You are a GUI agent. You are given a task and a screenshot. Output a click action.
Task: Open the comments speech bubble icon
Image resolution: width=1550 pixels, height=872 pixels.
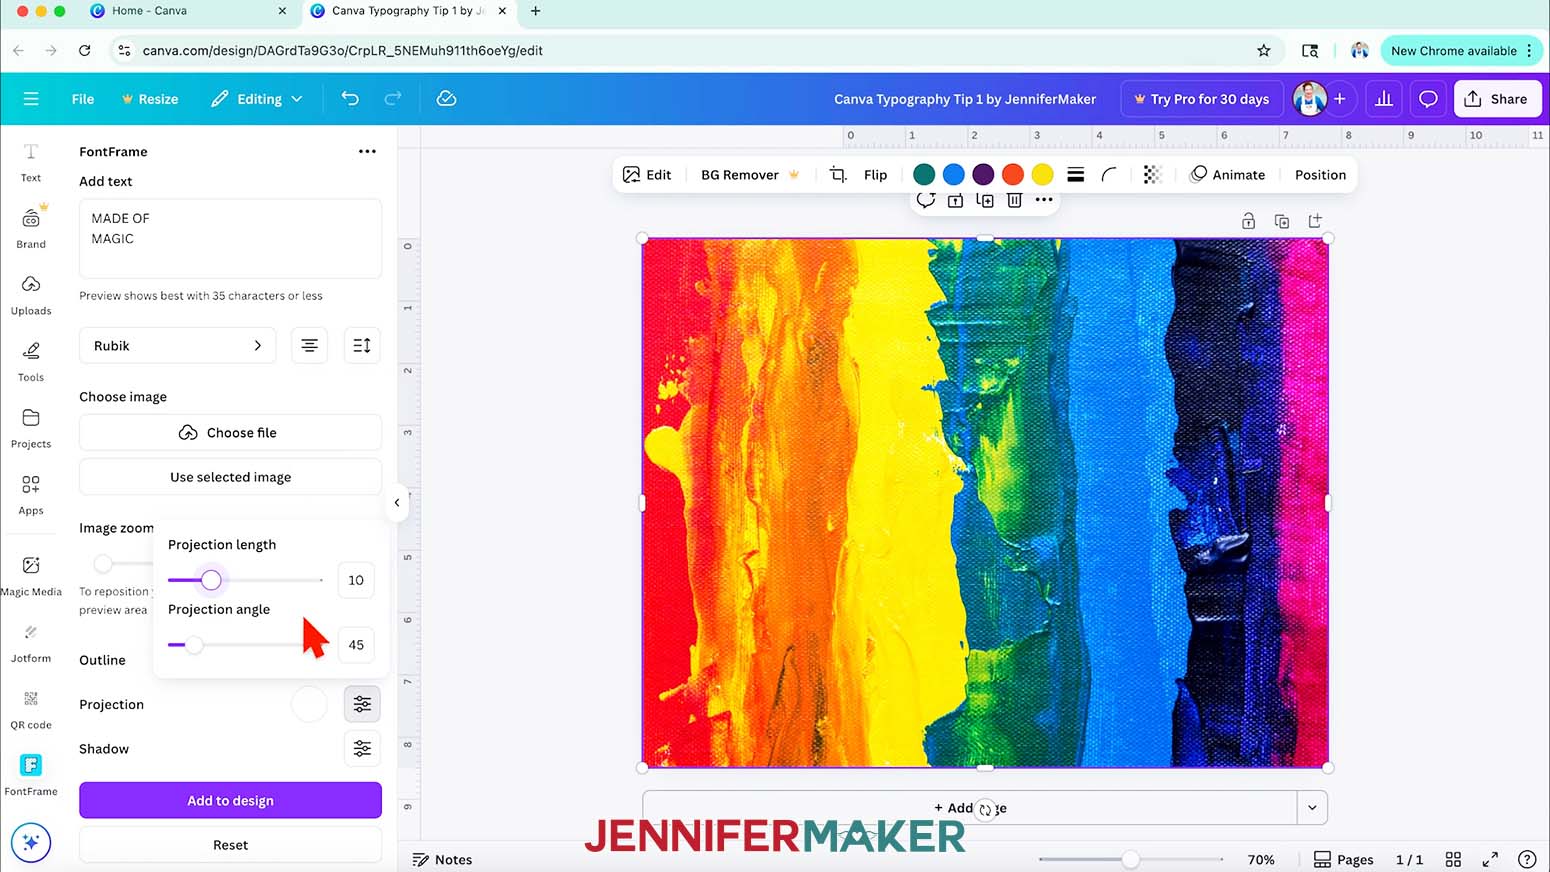(1428, 99)
